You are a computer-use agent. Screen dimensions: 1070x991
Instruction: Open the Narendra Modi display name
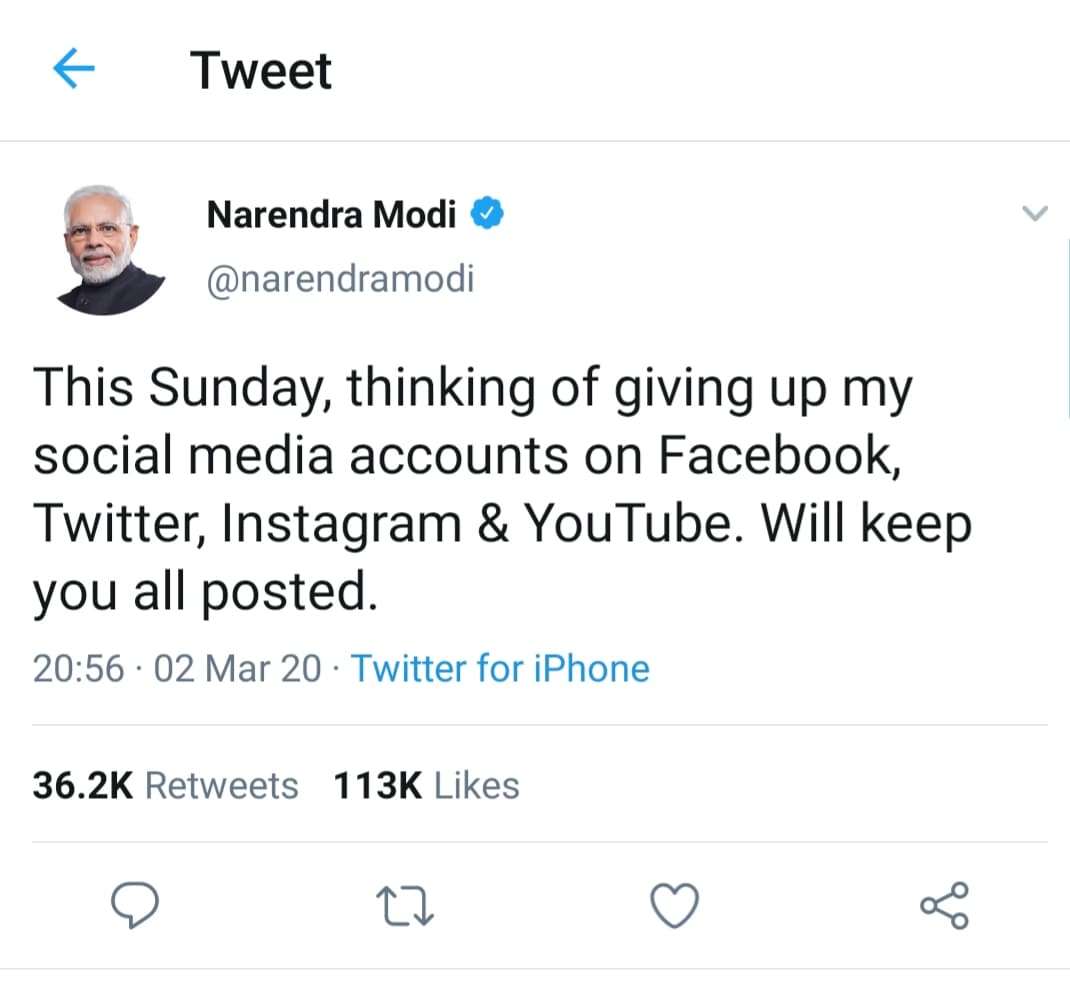[331, 214]
